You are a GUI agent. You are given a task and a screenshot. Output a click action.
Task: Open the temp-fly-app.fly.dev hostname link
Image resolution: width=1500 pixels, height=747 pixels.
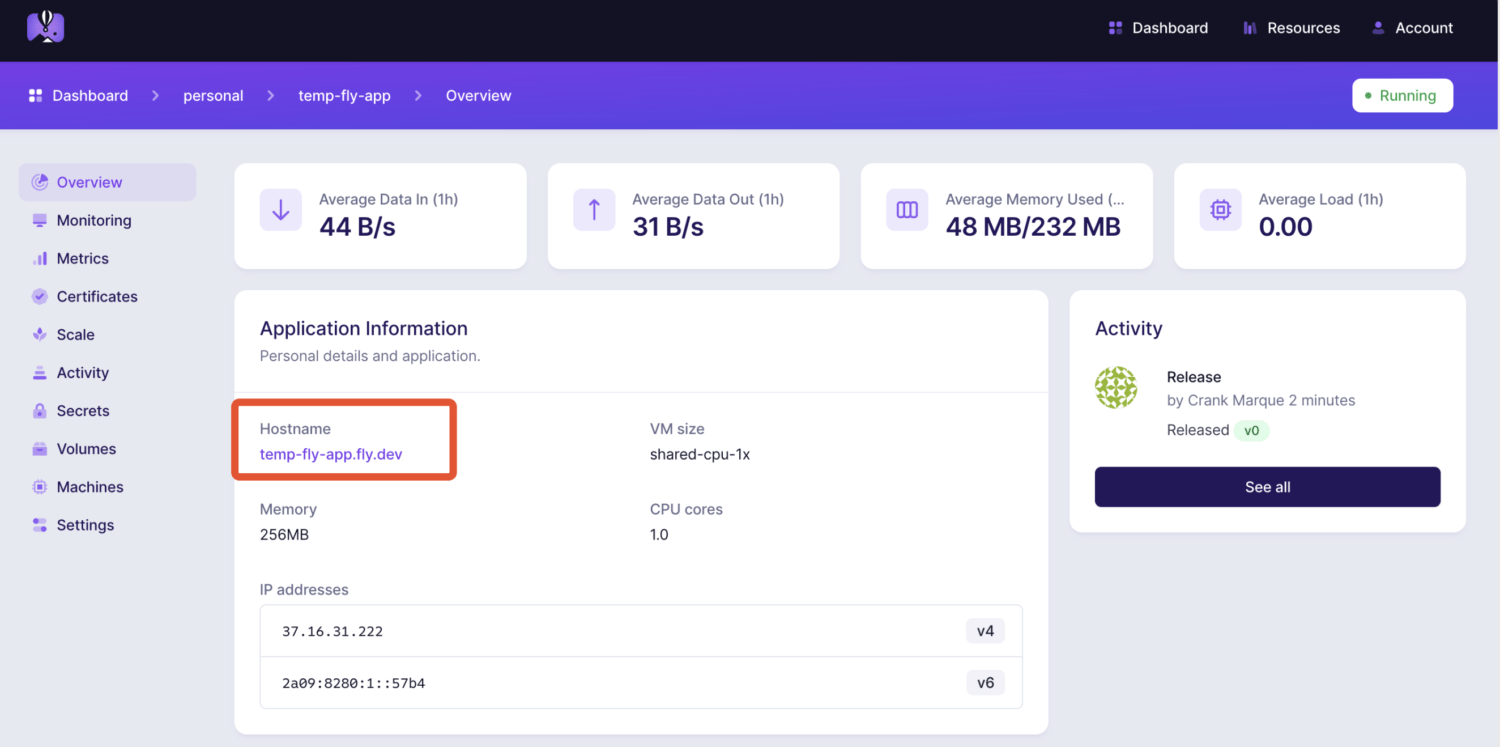click(x=331, y=454)
